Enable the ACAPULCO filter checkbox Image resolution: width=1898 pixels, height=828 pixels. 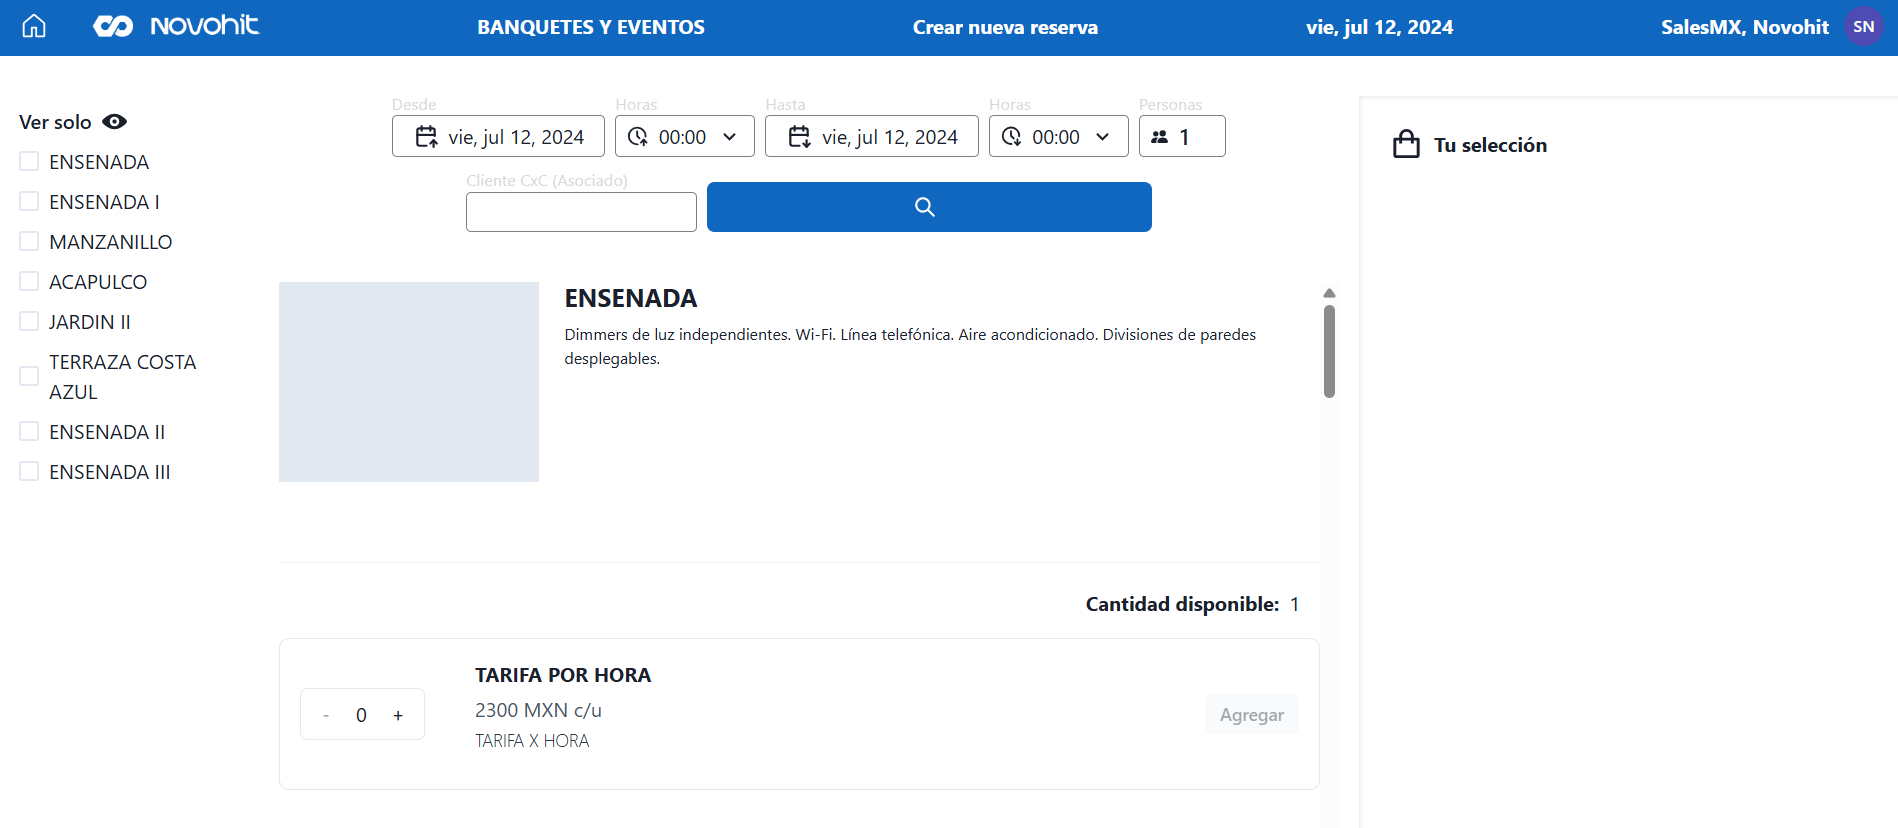click(29, 282)
